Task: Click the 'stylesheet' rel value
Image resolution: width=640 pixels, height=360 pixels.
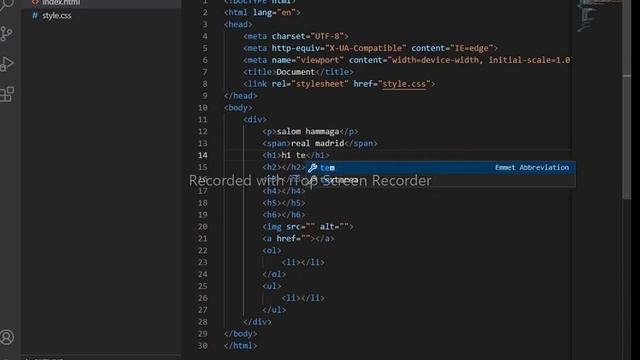Action: [320, 84]
